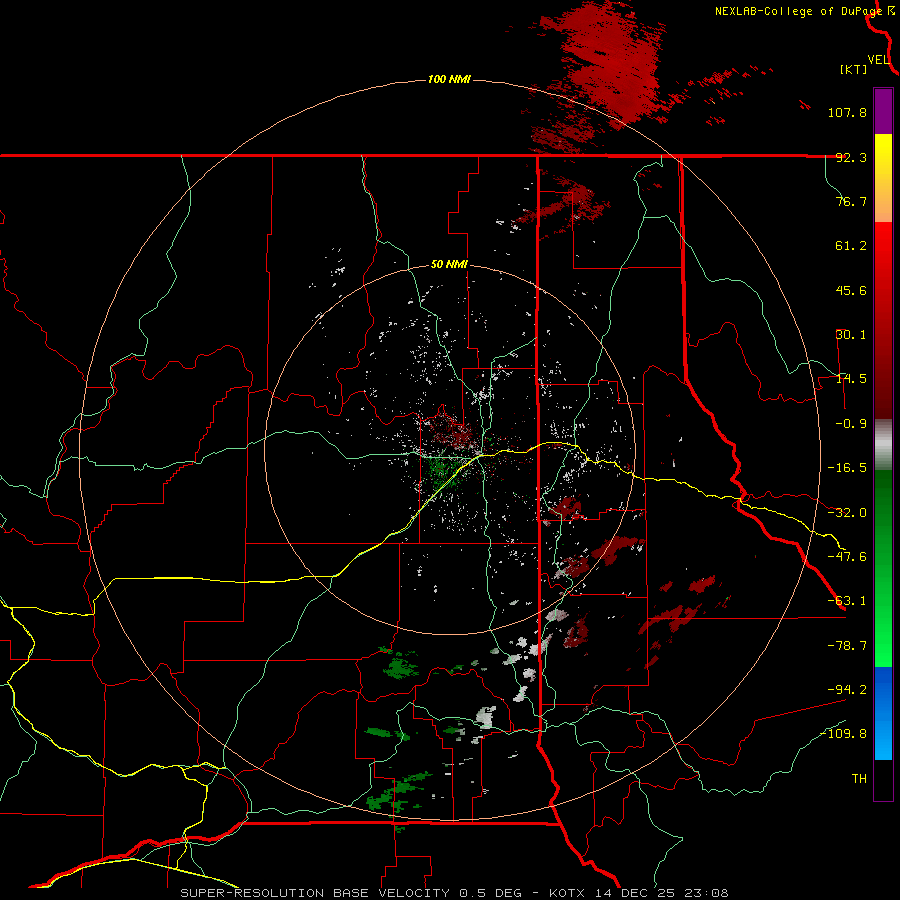The image size is (900, 900).
Task: Click the Super-Resolution Base Velocity caption
Action: pos(455,893)
